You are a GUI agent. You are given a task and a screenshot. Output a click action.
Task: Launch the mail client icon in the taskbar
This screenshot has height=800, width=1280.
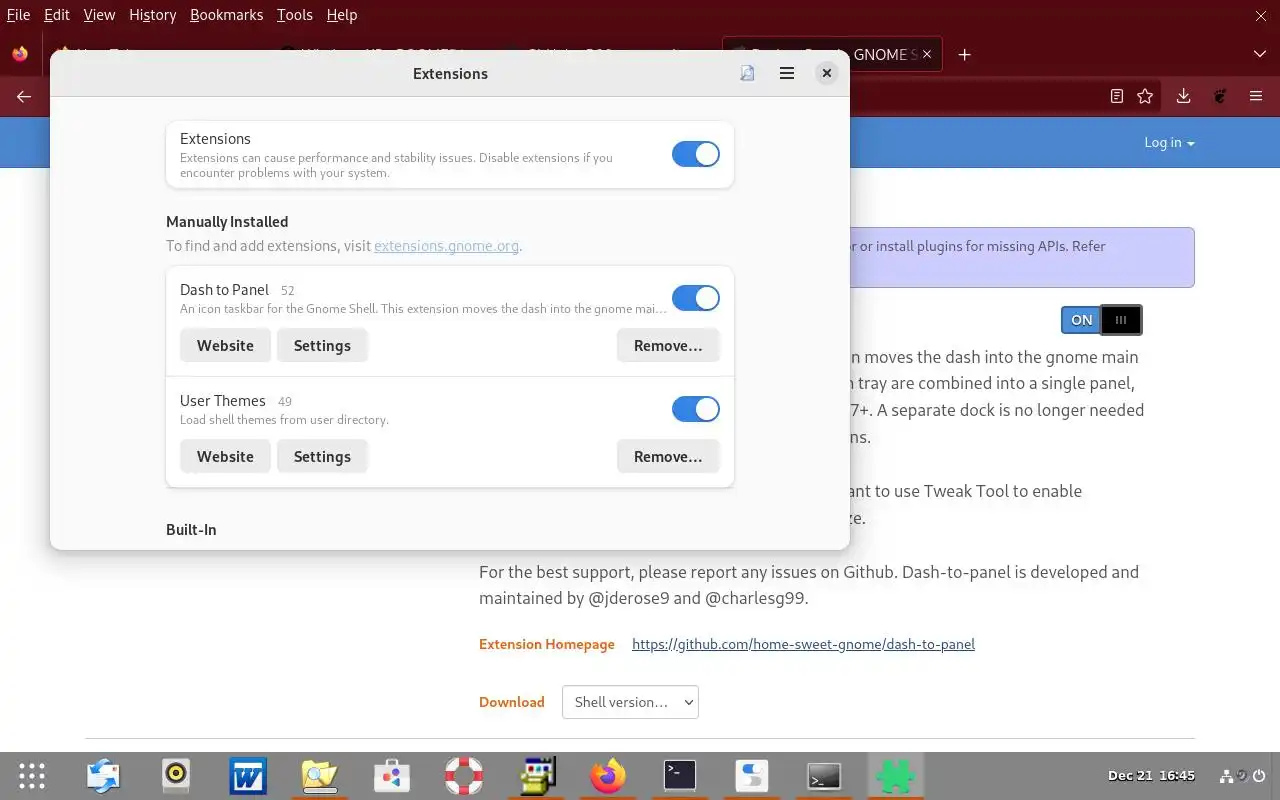(104, 776)
